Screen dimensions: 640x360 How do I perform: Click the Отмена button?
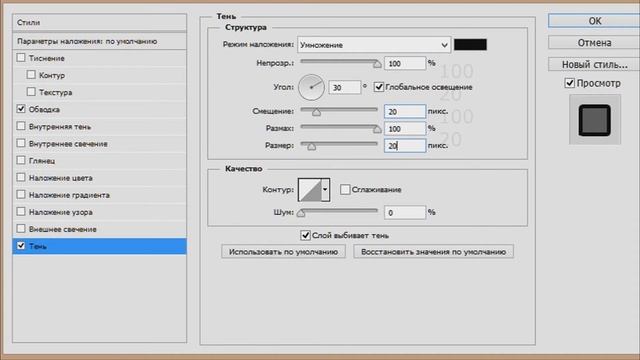(x=594, y=42)
